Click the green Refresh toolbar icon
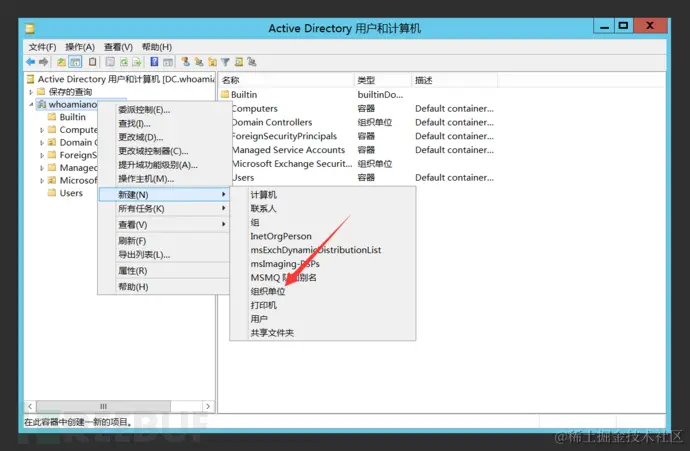690x451 pixels. (x=124, y=62)
